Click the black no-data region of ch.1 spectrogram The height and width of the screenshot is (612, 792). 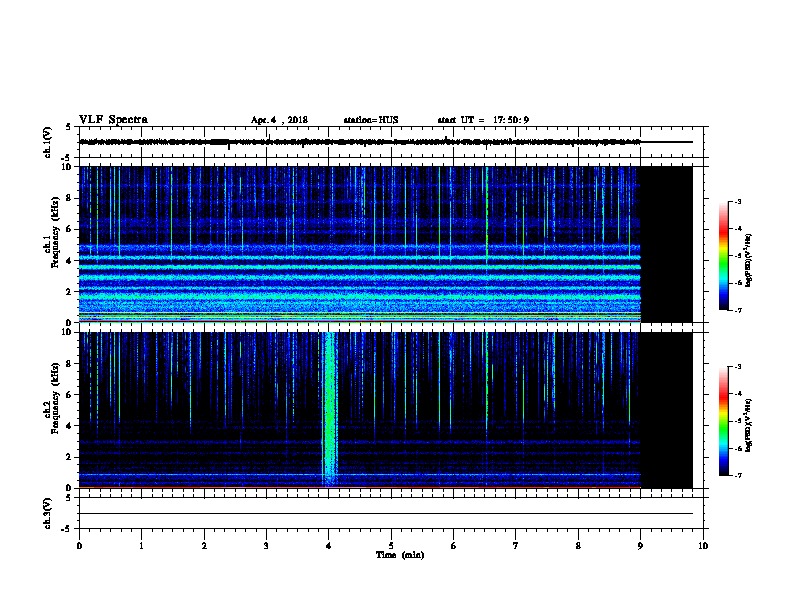[667, 244]
